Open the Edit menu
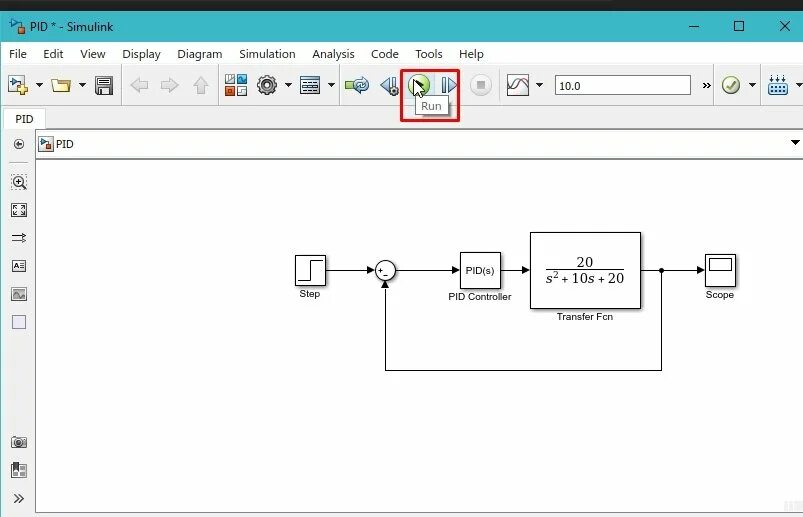Screen dimensions: 803x517 click(x=53, y=54)
